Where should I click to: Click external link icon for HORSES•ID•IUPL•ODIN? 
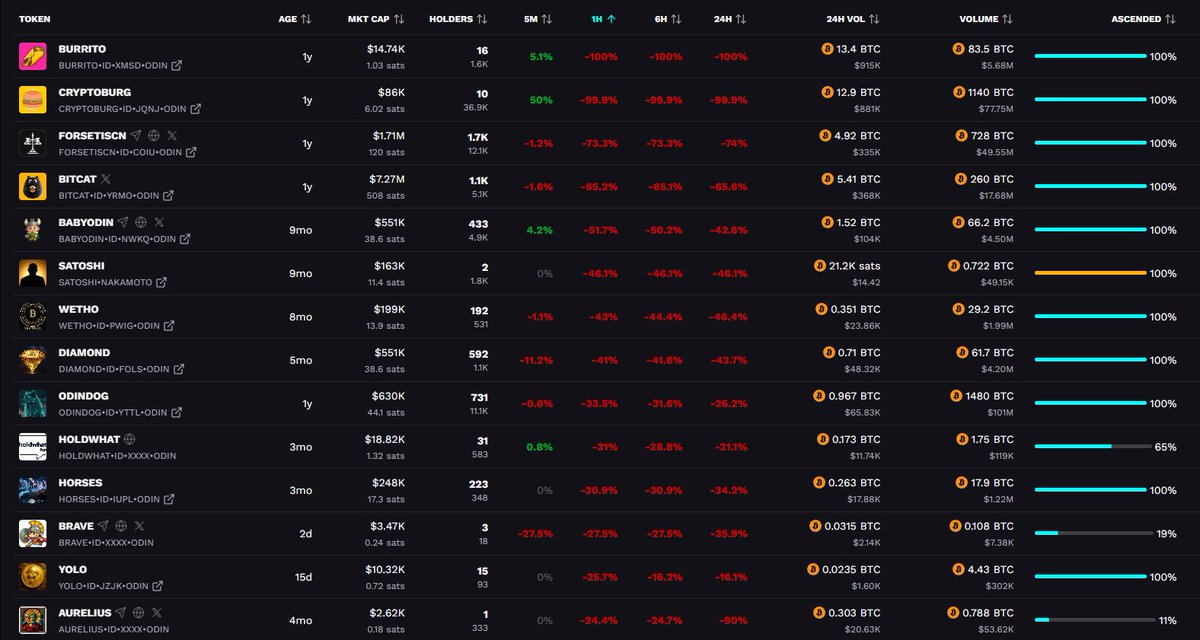(x=168, y=499)
